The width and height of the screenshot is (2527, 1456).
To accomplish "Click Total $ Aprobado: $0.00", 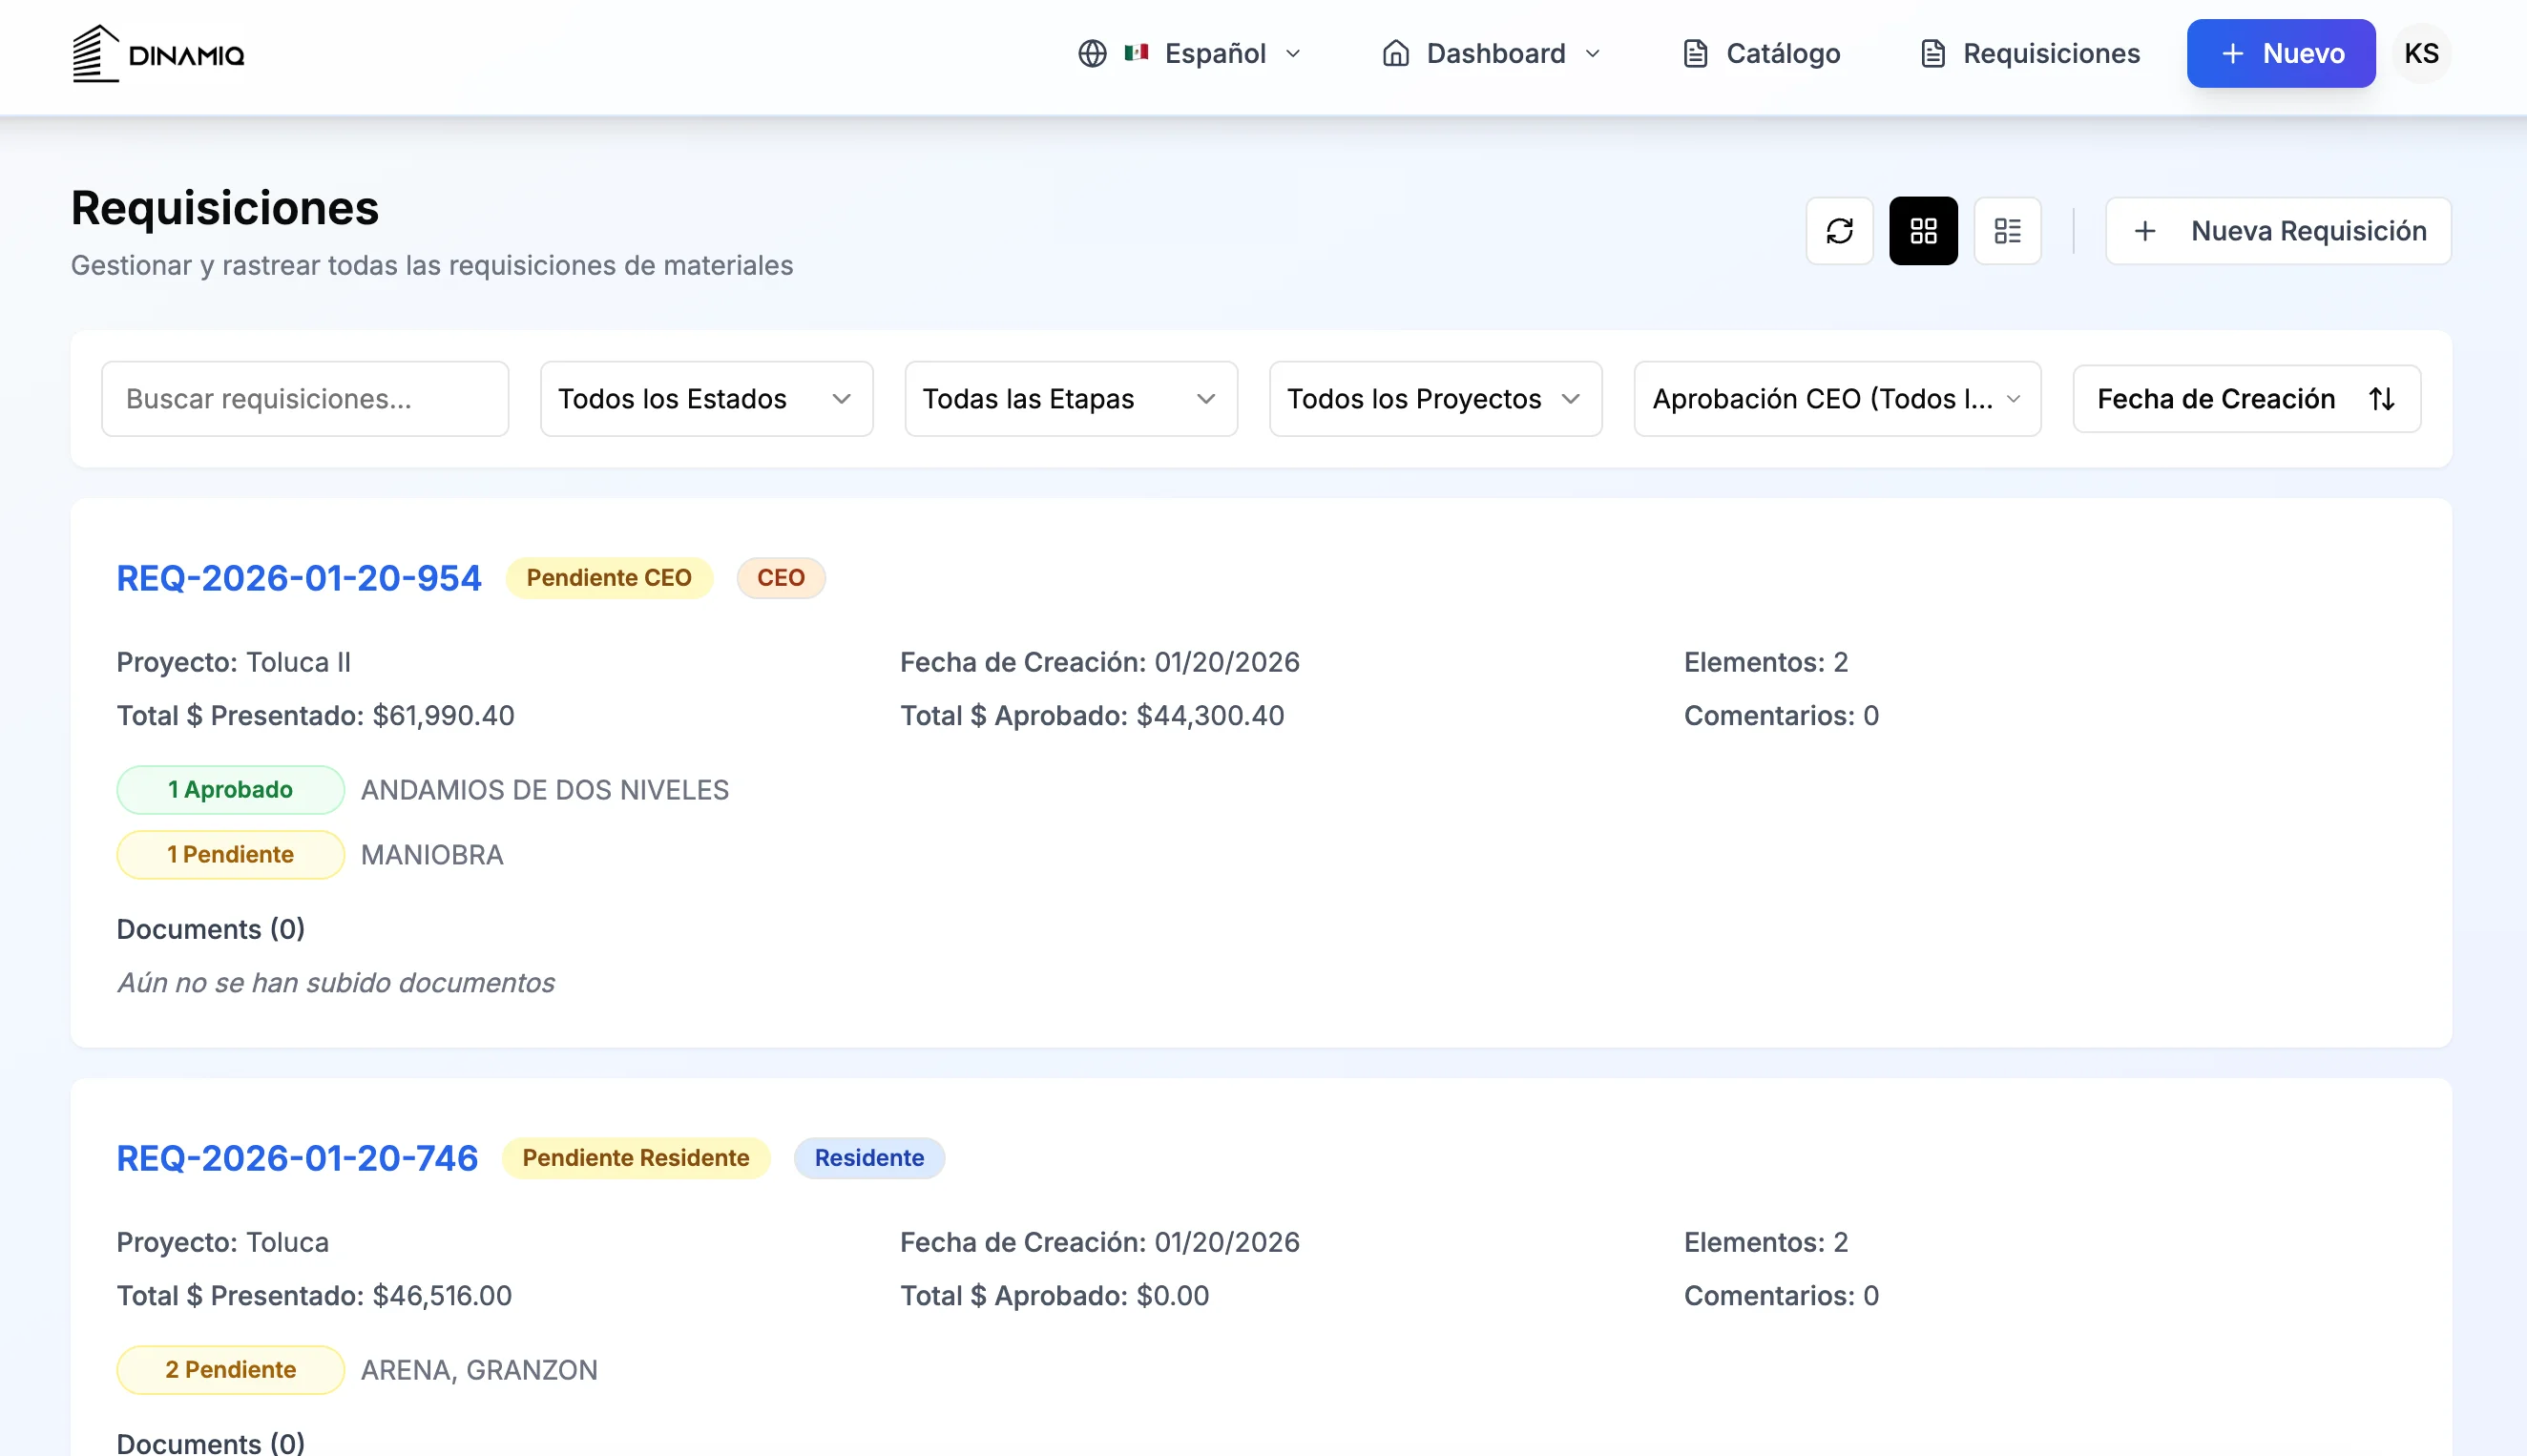I will coord(1055,1296).
